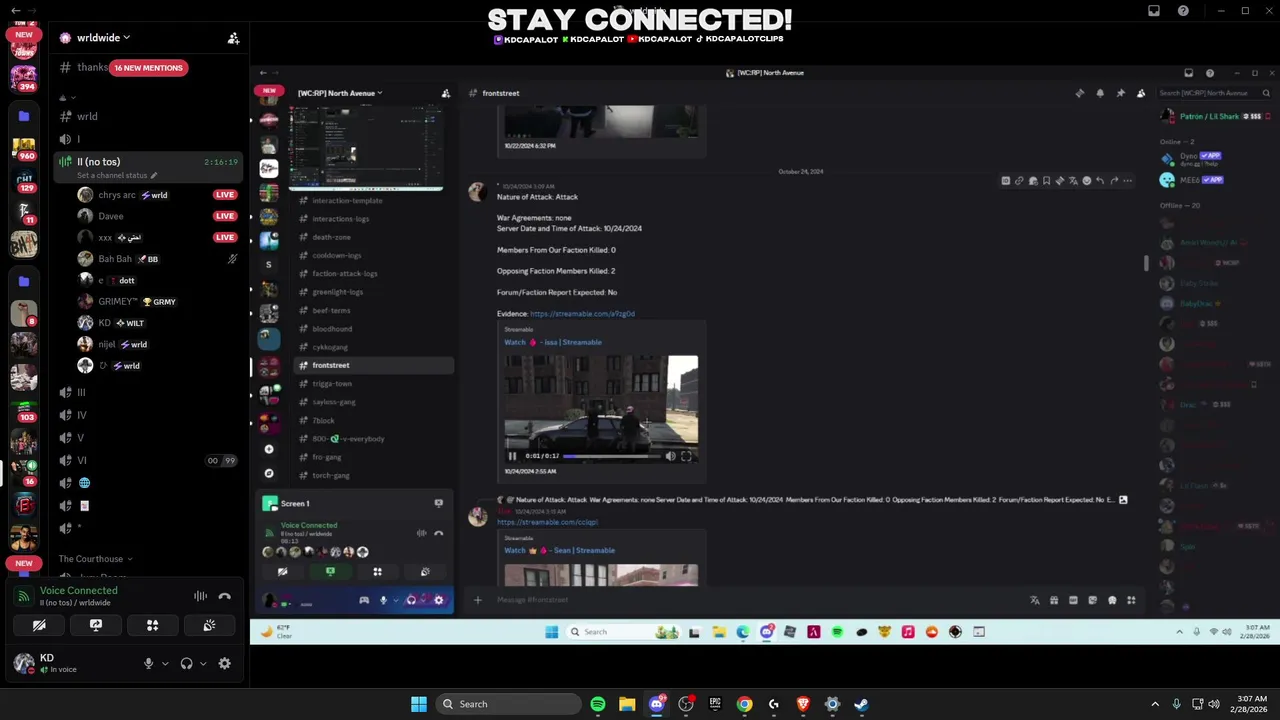
Task: Click the Message #frontstreet input box
Action: (760, 600)
